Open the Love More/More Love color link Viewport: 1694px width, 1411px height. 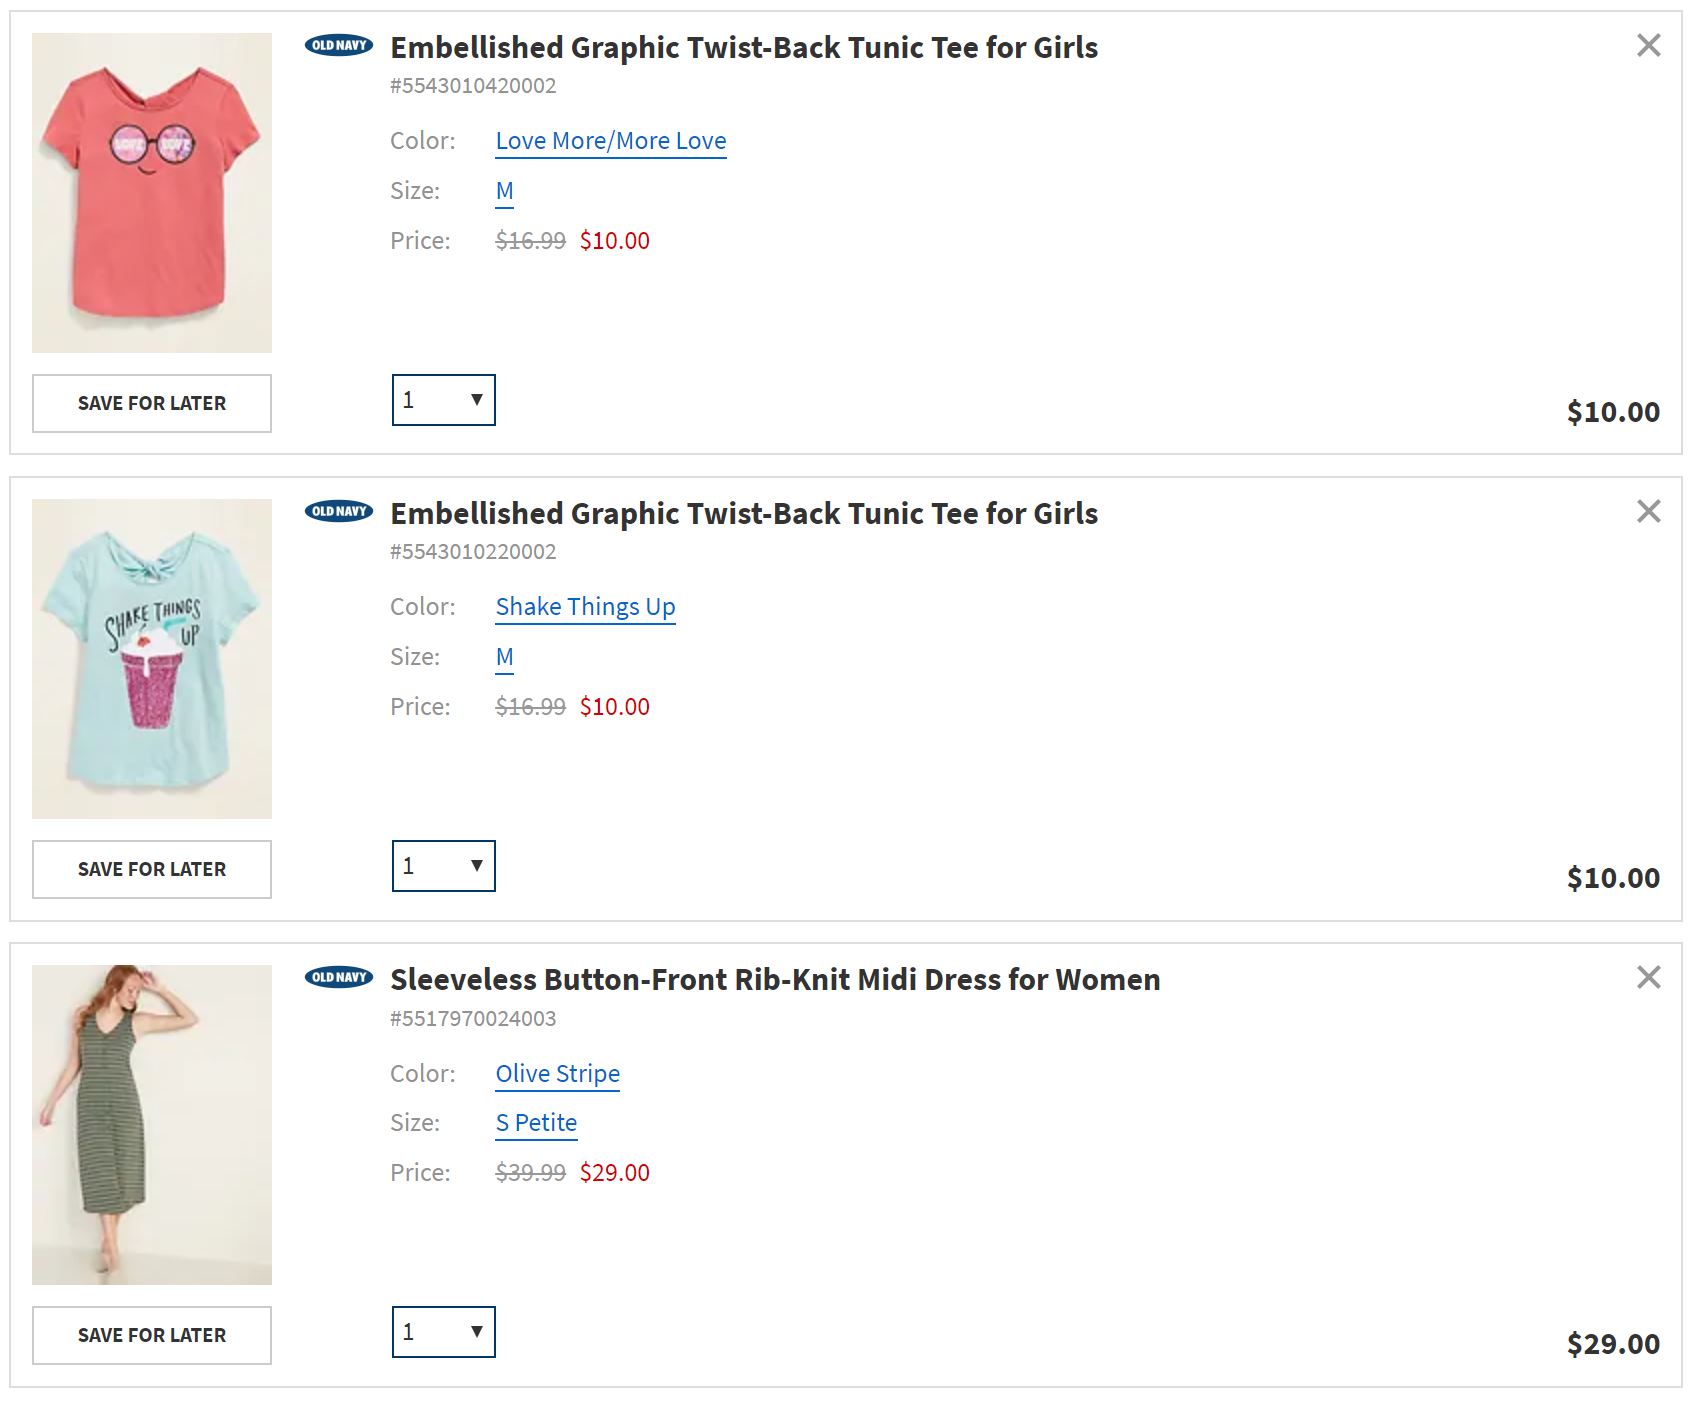point(610,141)
